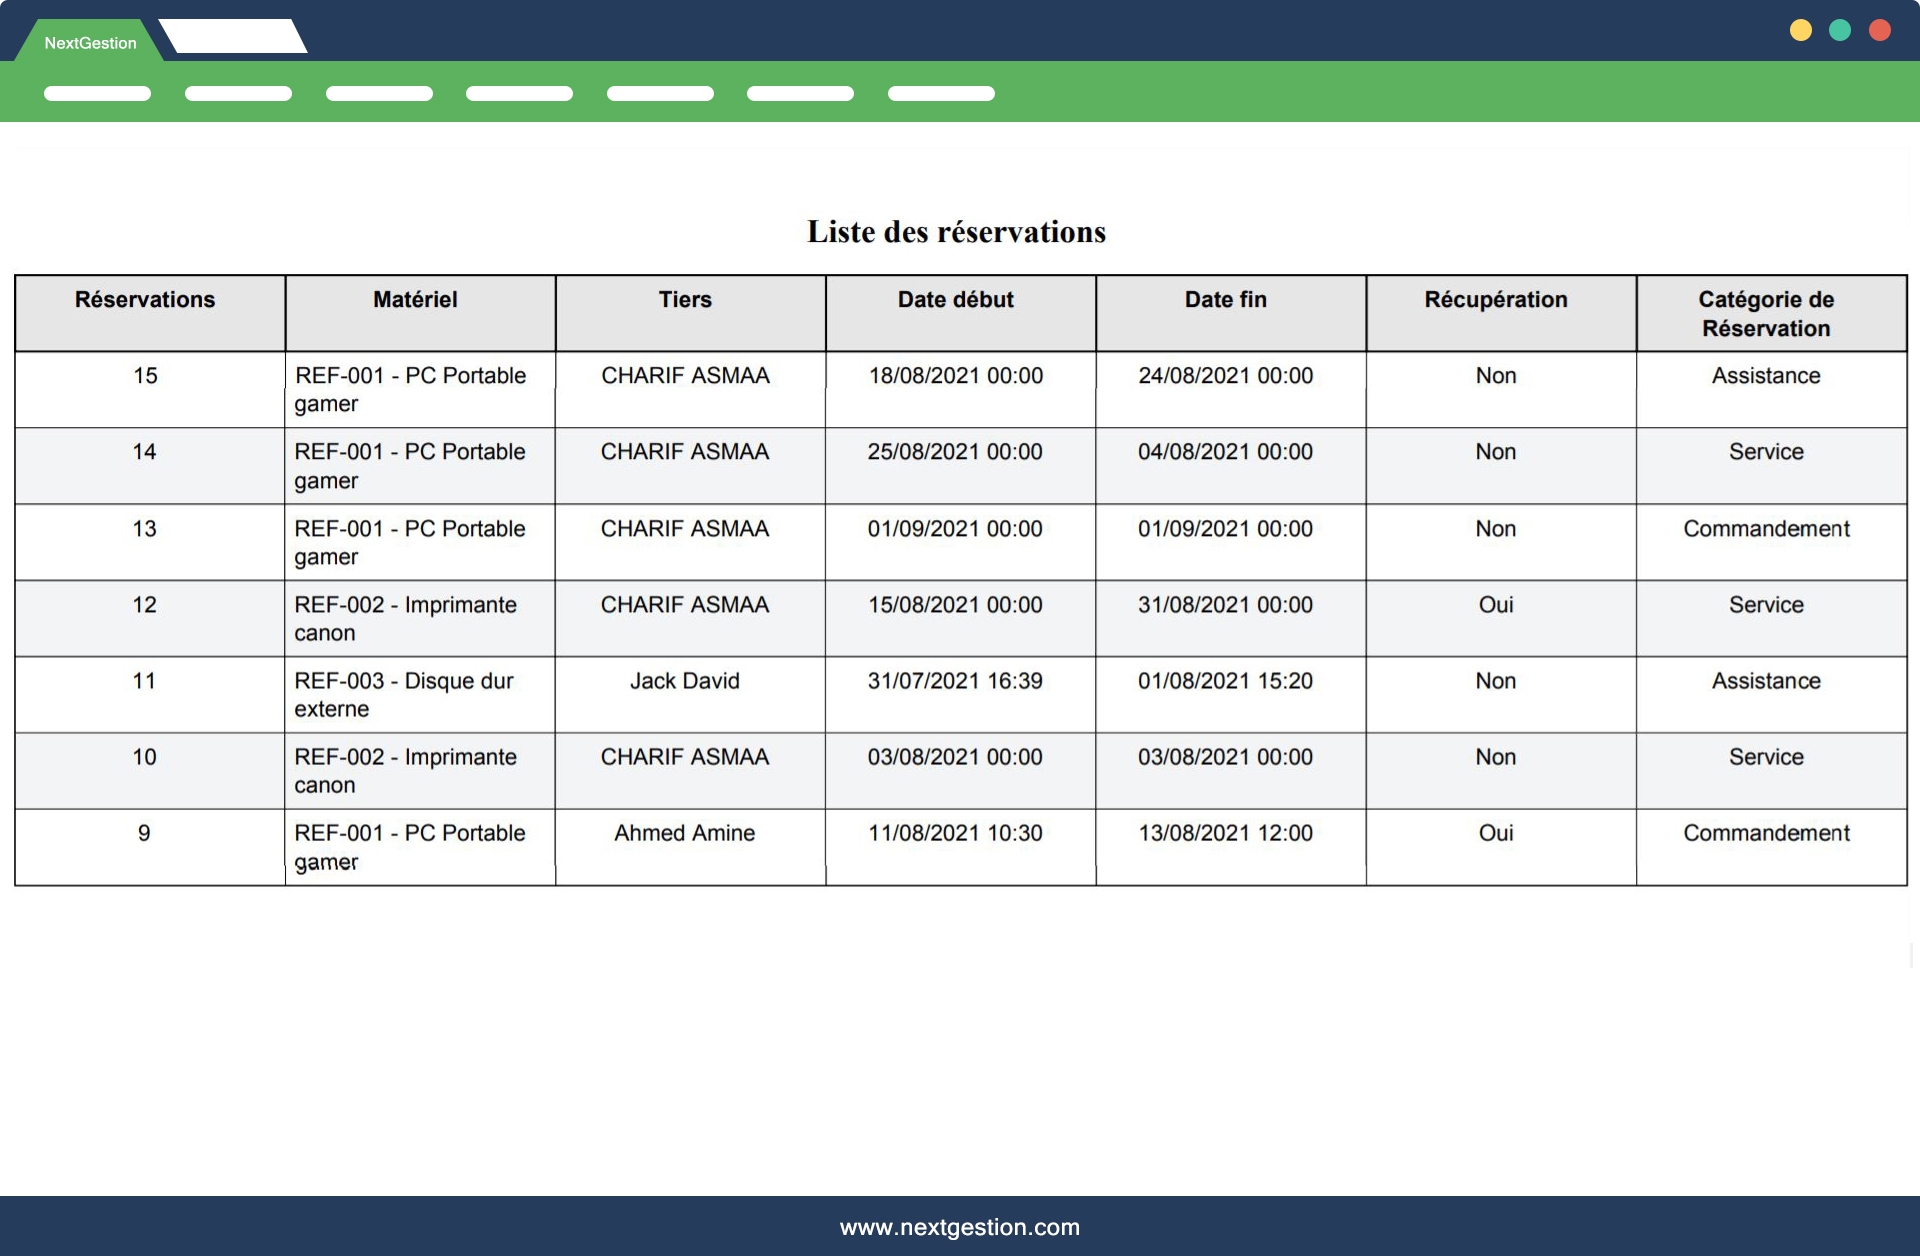This screenshot has height=1256, width=1920.
Task: Click the yellow window control dot
Action: click(1800, 30)
